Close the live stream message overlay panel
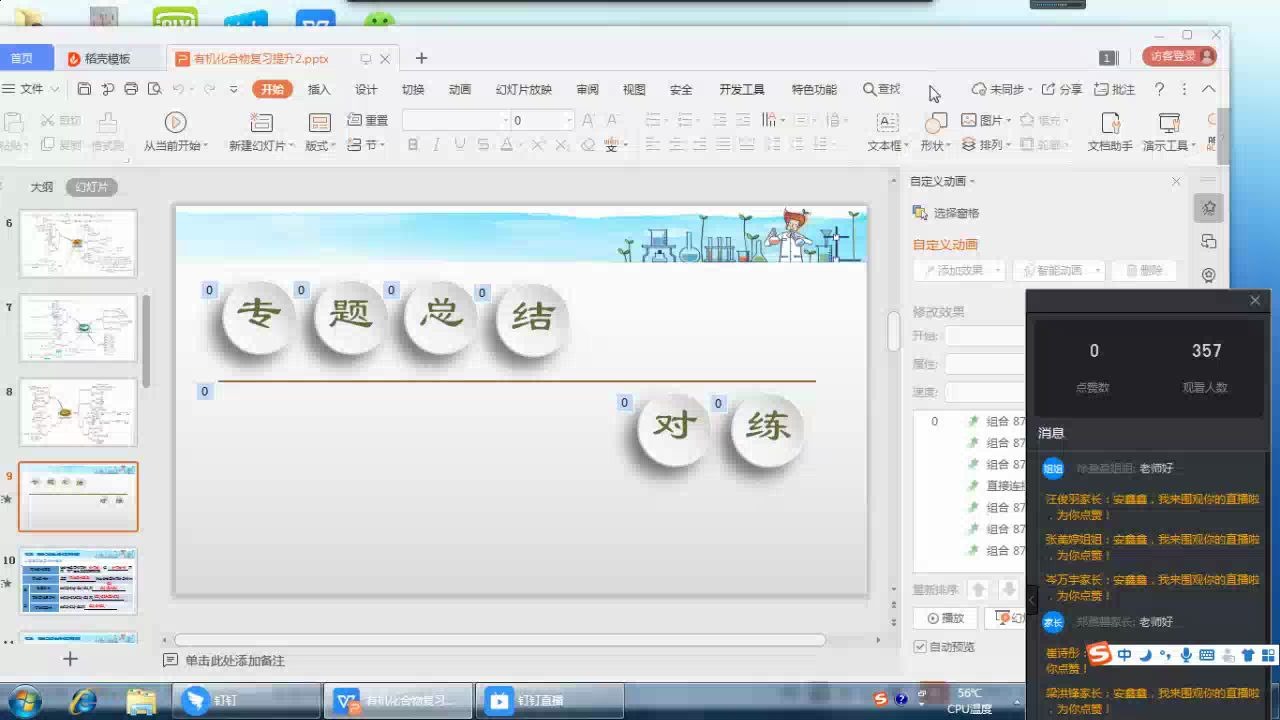The image size is (1280, 720). pos(1255,300)
